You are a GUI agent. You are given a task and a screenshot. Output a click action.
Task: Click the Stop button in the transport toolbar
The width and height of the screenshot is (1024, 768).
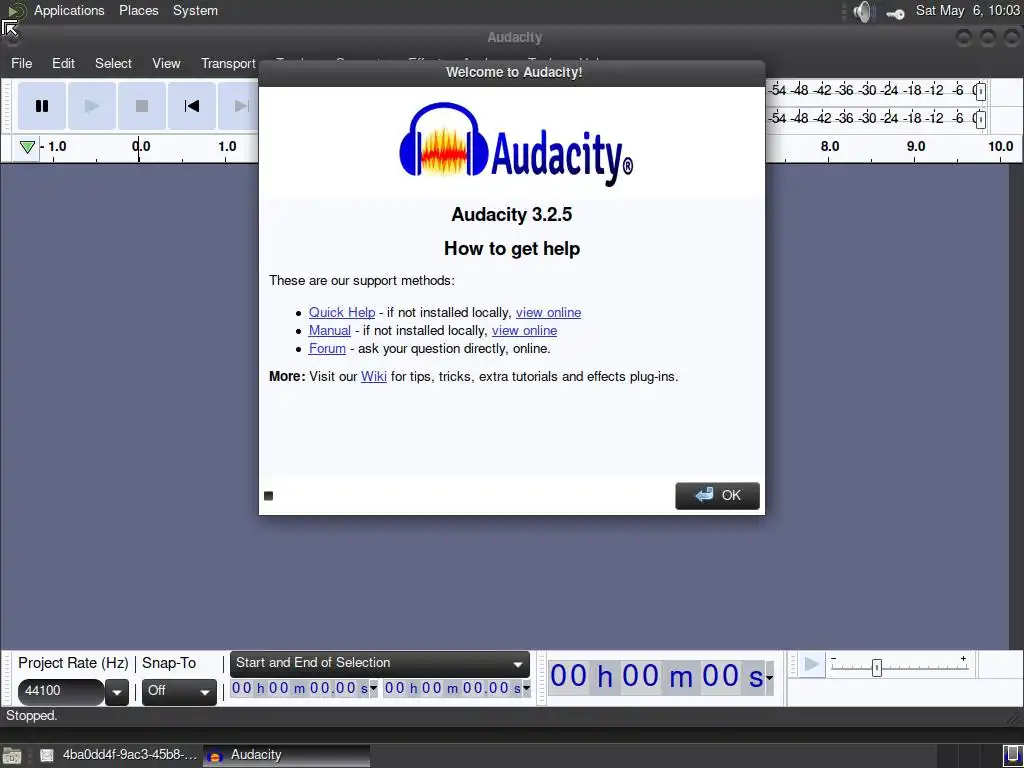(142, 106)
